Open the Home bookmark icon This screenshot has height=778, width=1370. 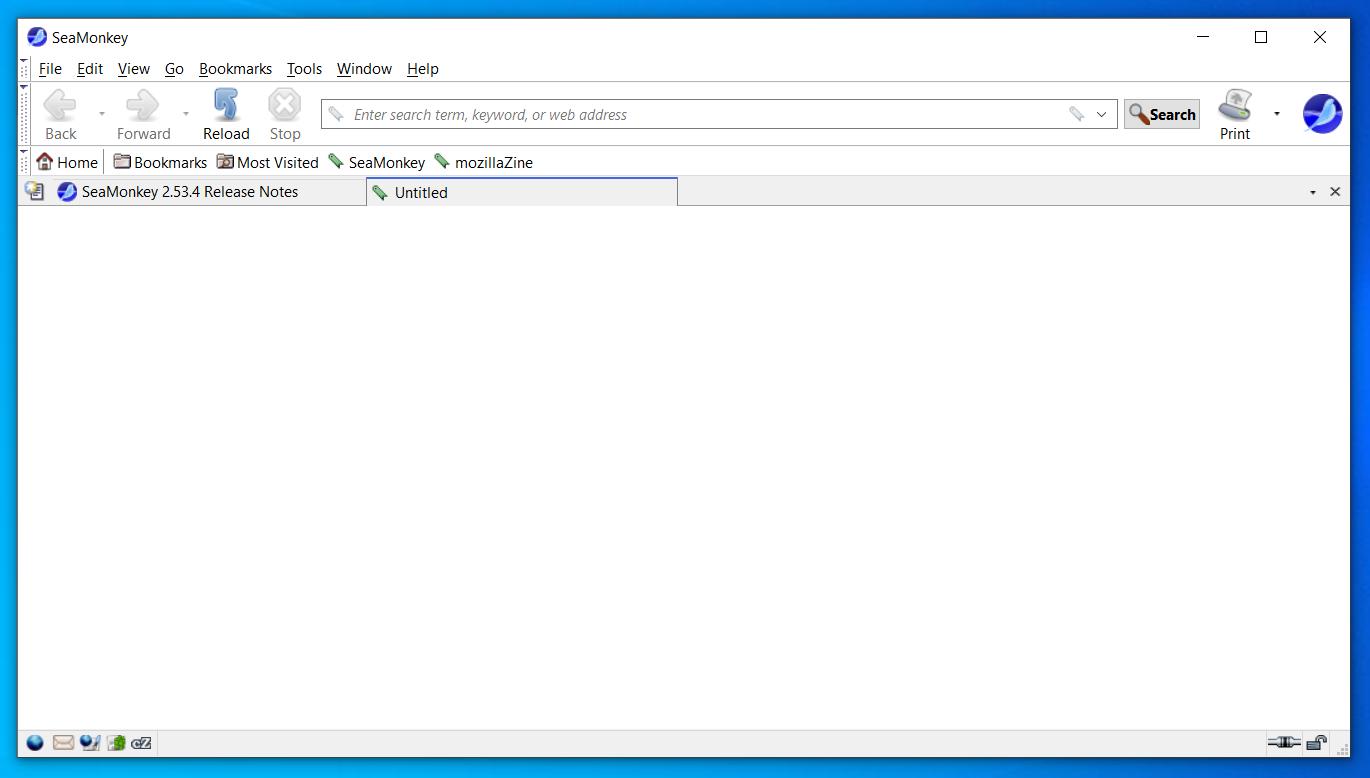67,162
